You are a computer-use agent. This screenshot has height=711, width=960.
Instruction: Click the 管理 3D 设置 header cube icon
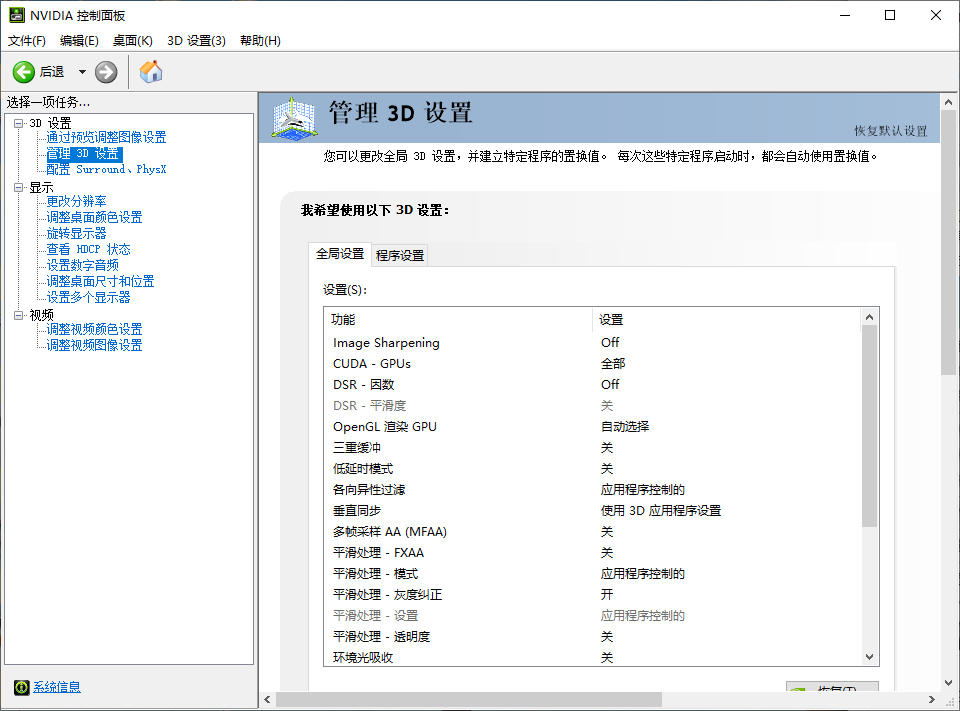point(294,119)
